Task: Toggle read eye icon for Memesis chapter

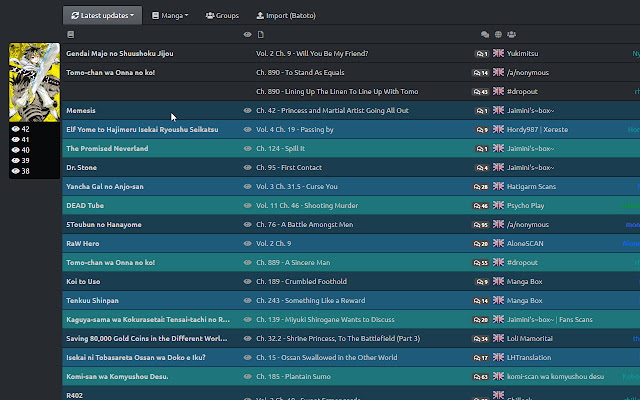Action: [248, 110]
